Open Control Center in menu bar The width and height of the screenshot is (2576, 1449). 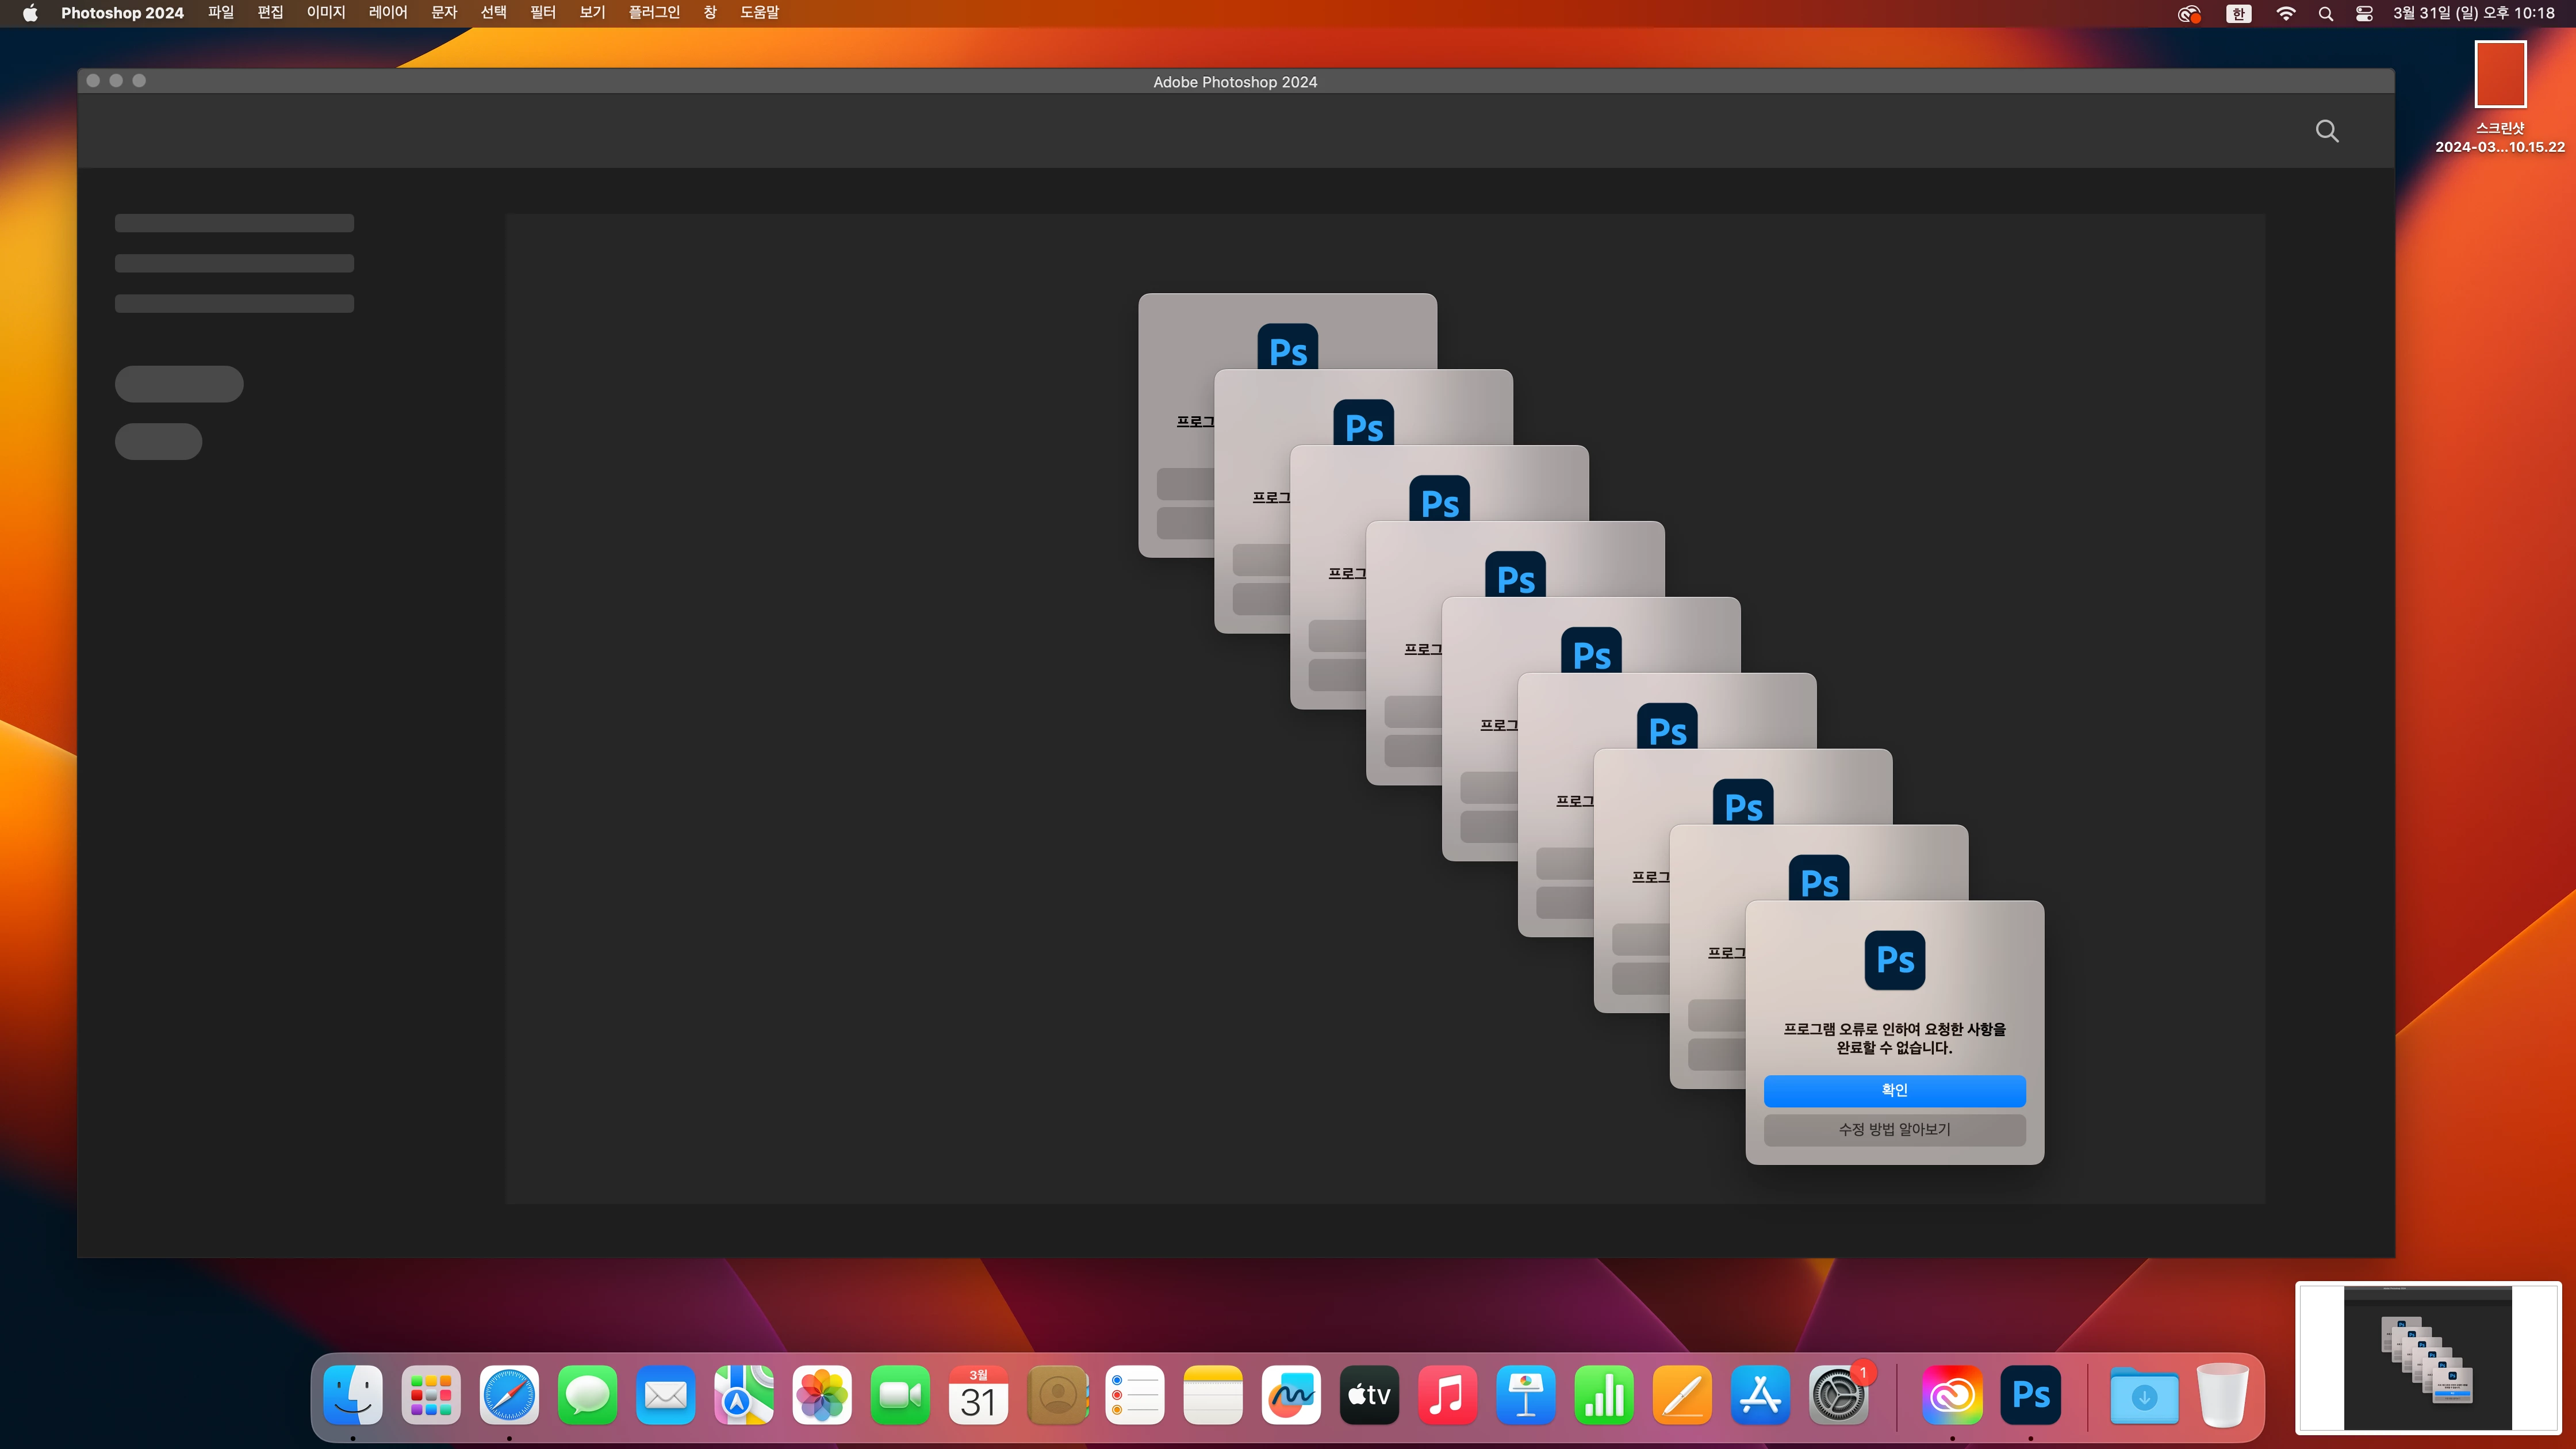[x=2364, y=13]
